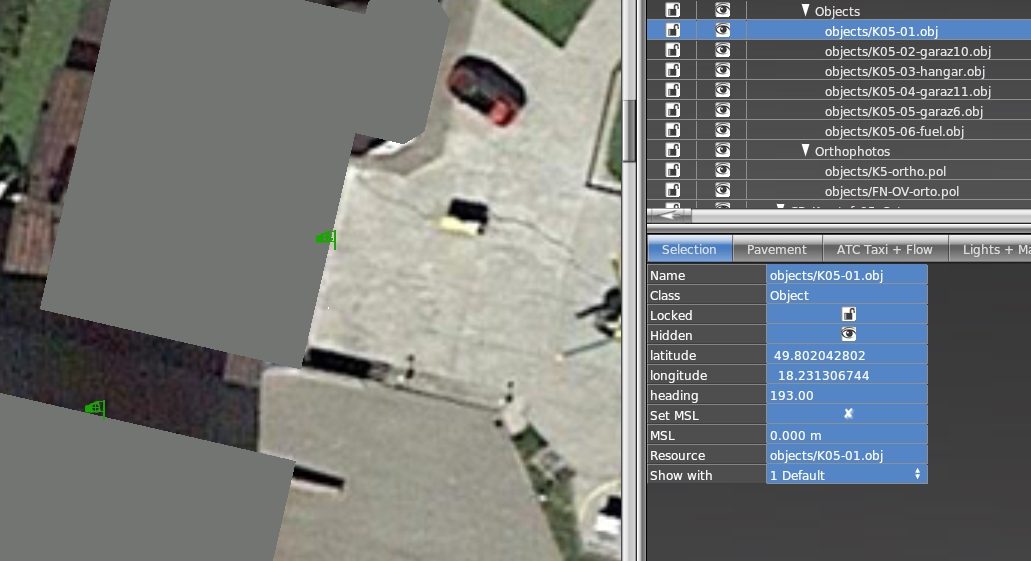Select the Orthophotos group label
This screenshot has height=561, width=1031.
point(852,151)
